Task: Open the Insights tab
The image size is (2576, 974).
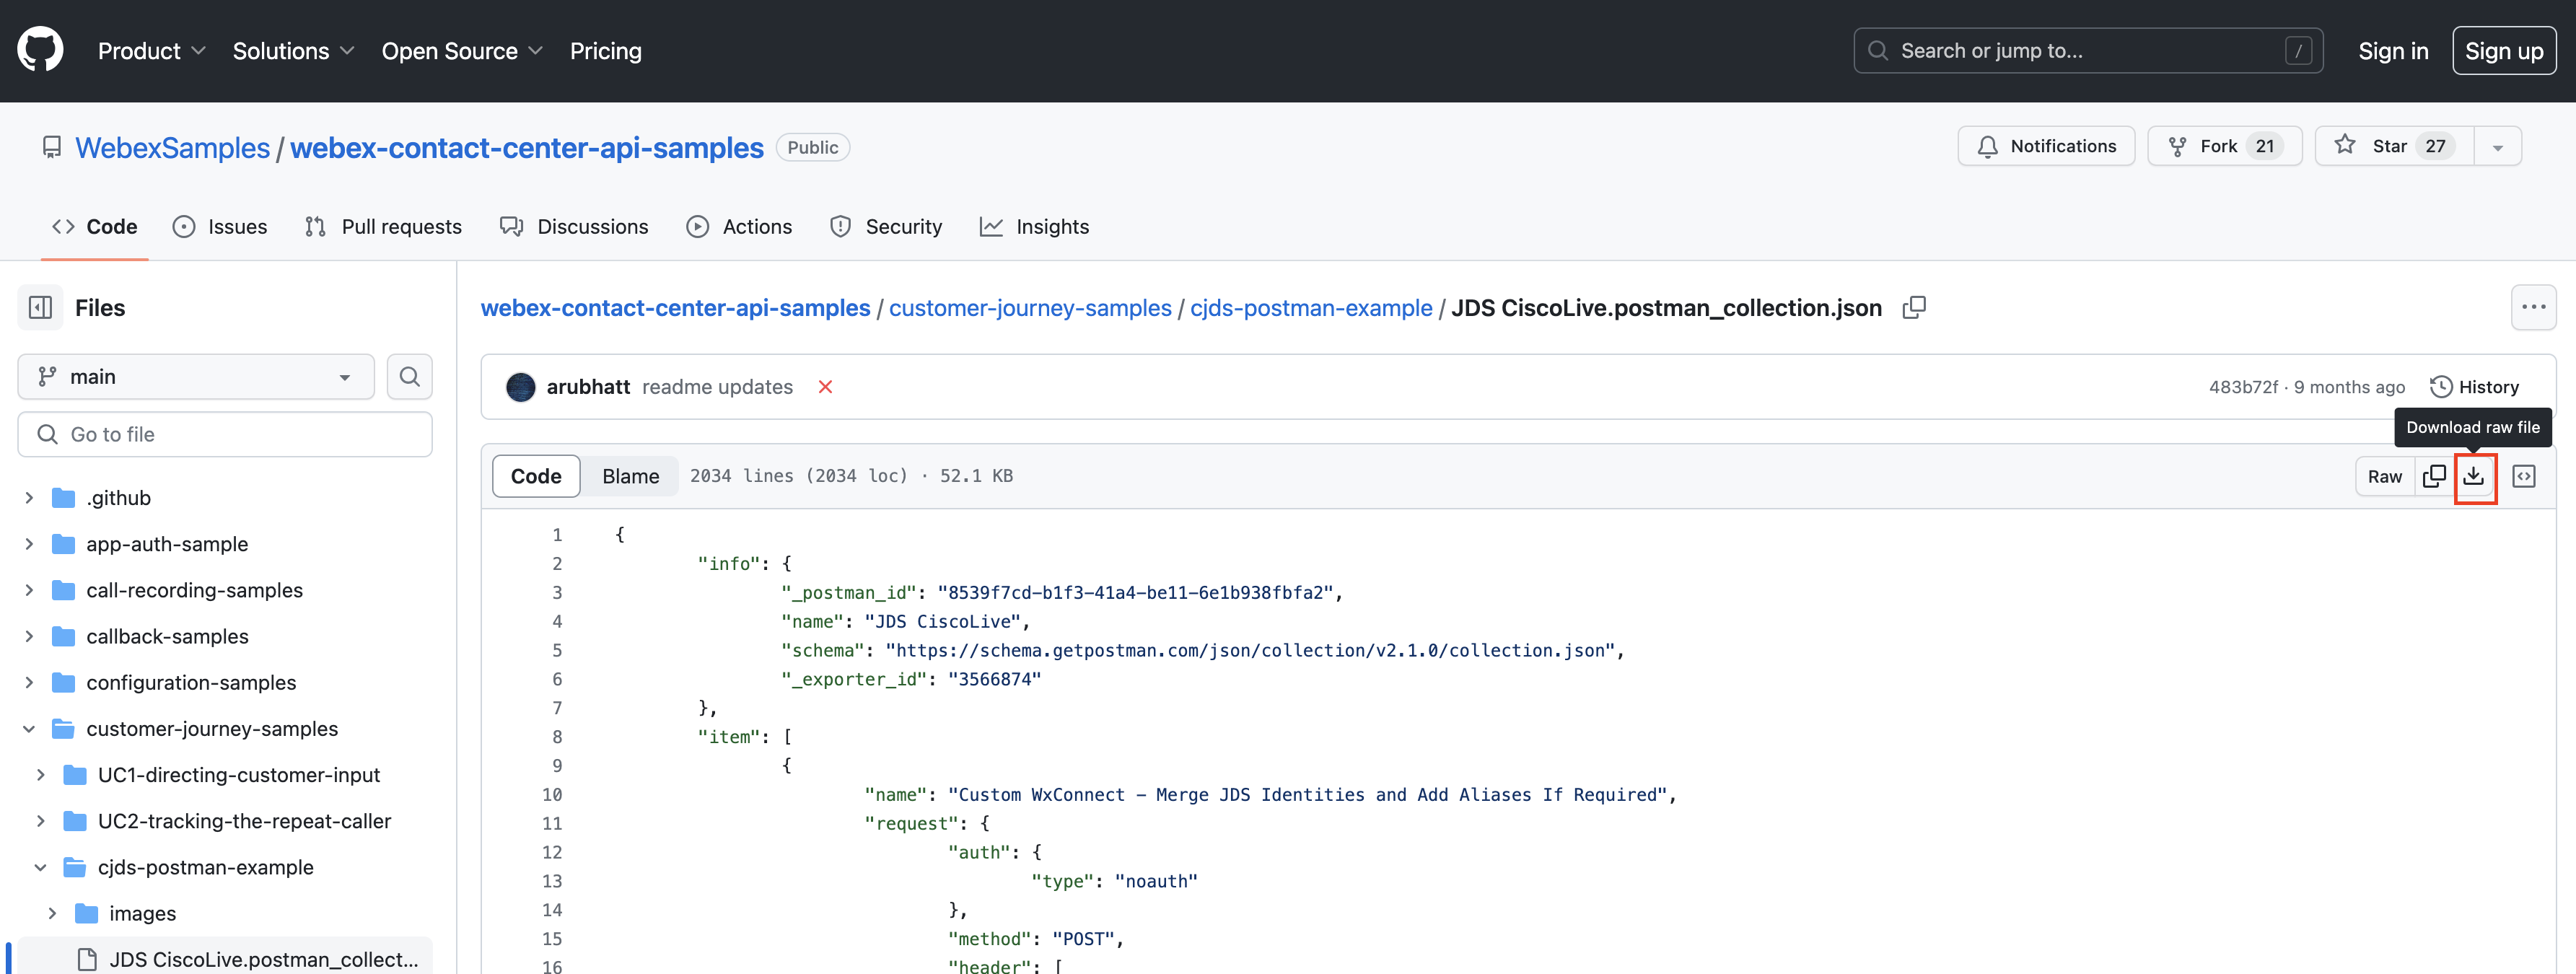Action: [x=1034, y=227]
